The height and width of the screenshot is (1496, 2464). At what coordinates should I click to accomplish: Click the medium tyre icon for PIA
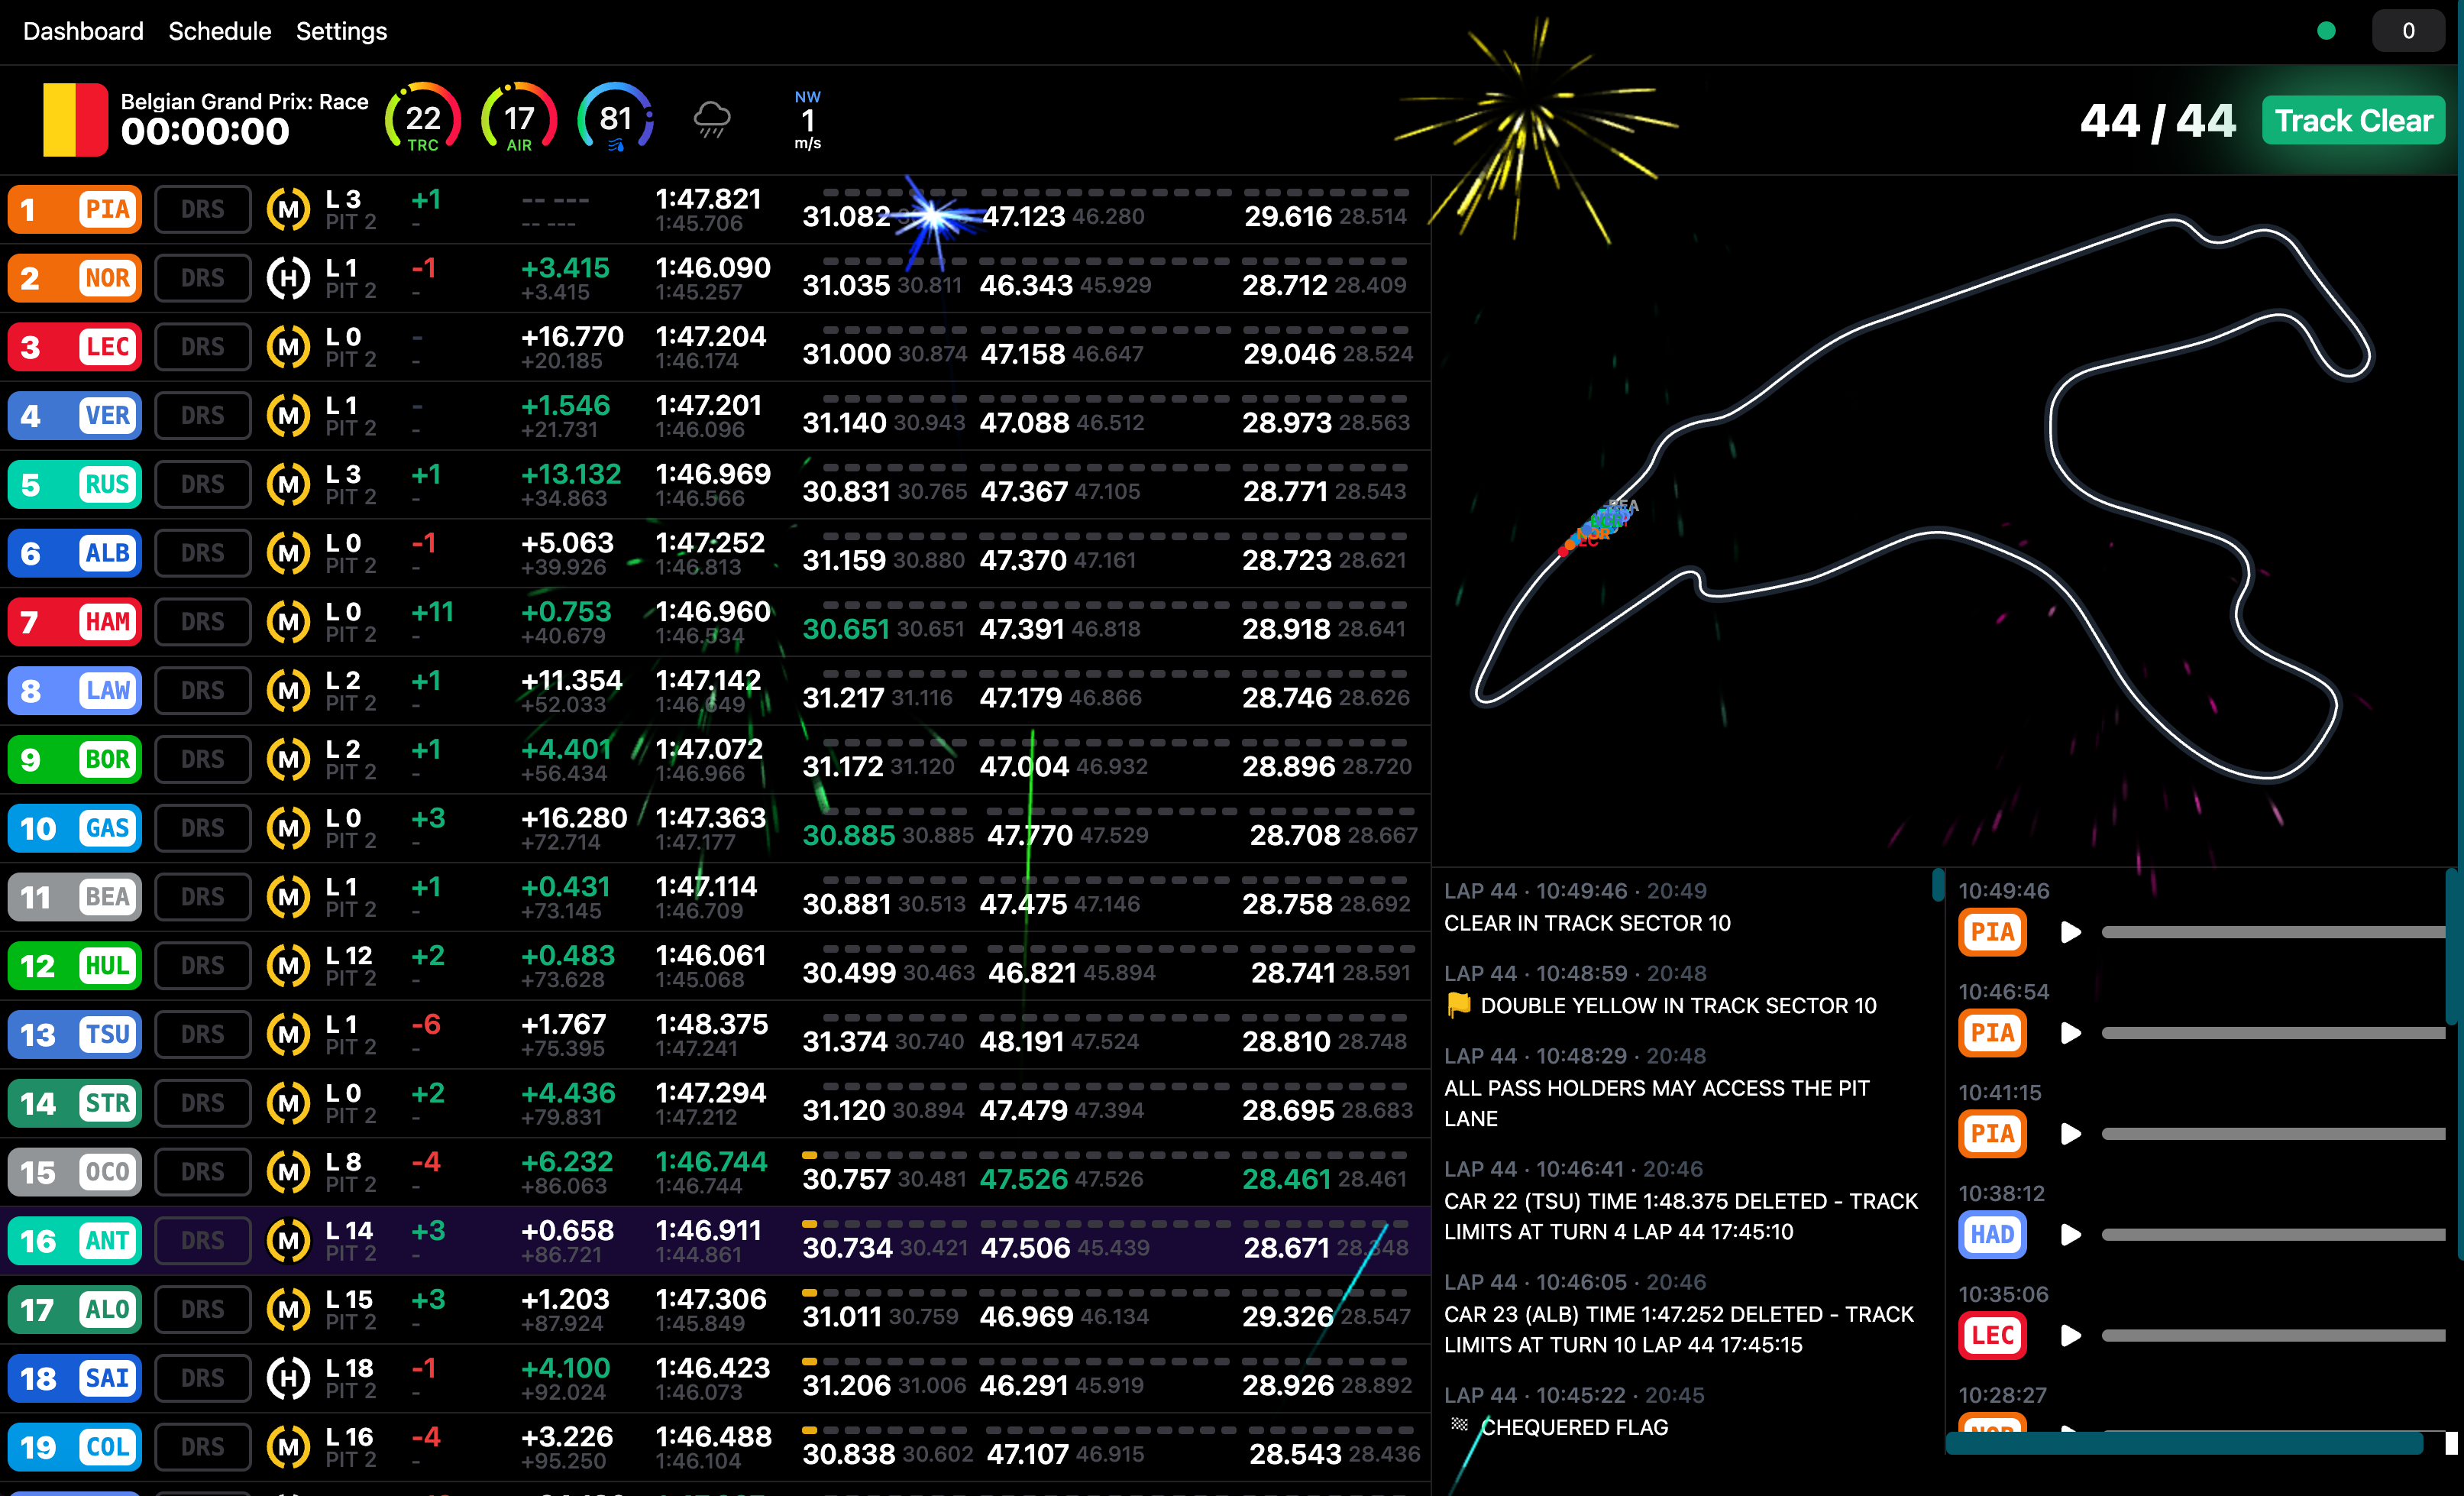[288, 210]
